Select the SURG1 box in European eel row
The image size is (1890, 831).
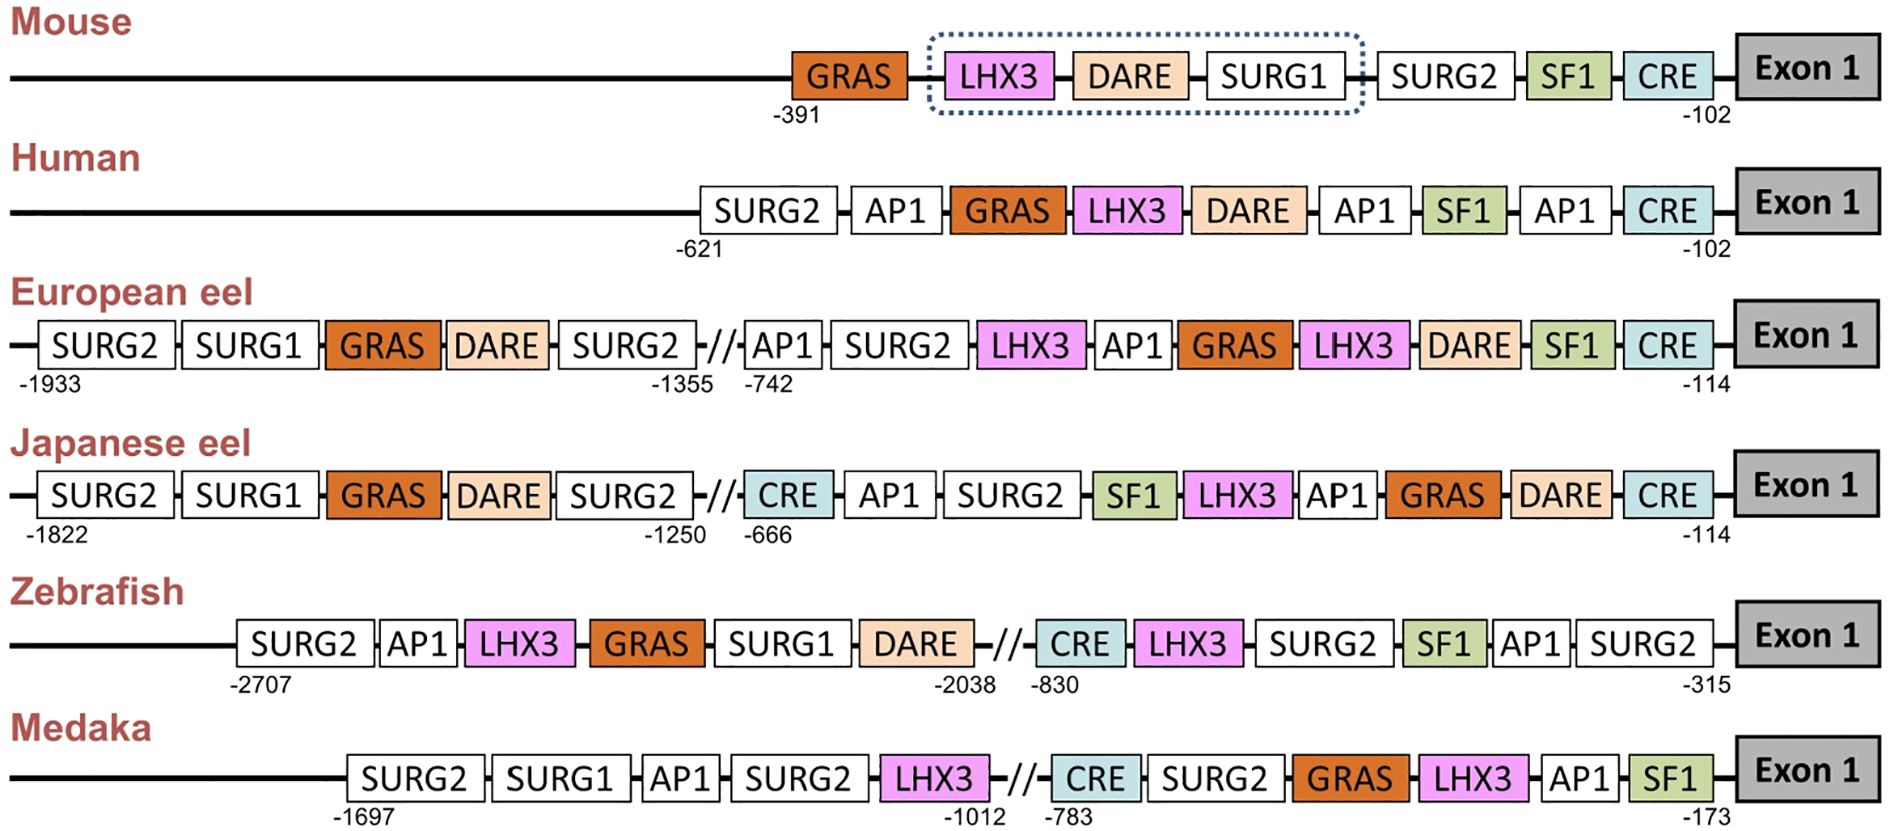pyautogui.click(x=249, y=346)
